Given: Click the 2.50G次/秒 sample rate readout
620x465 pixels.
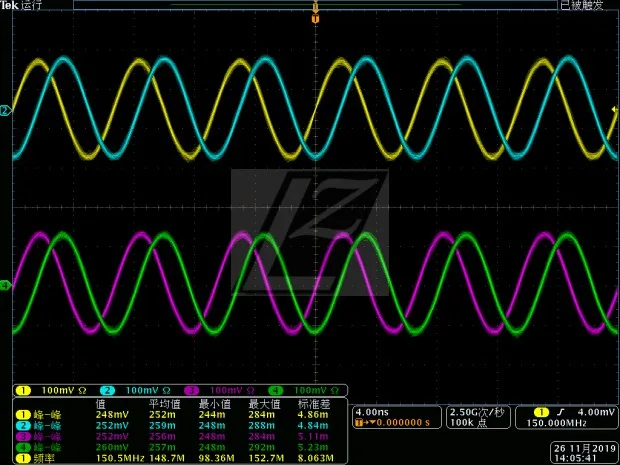Looking at the screenshot, I should [477, 412].
